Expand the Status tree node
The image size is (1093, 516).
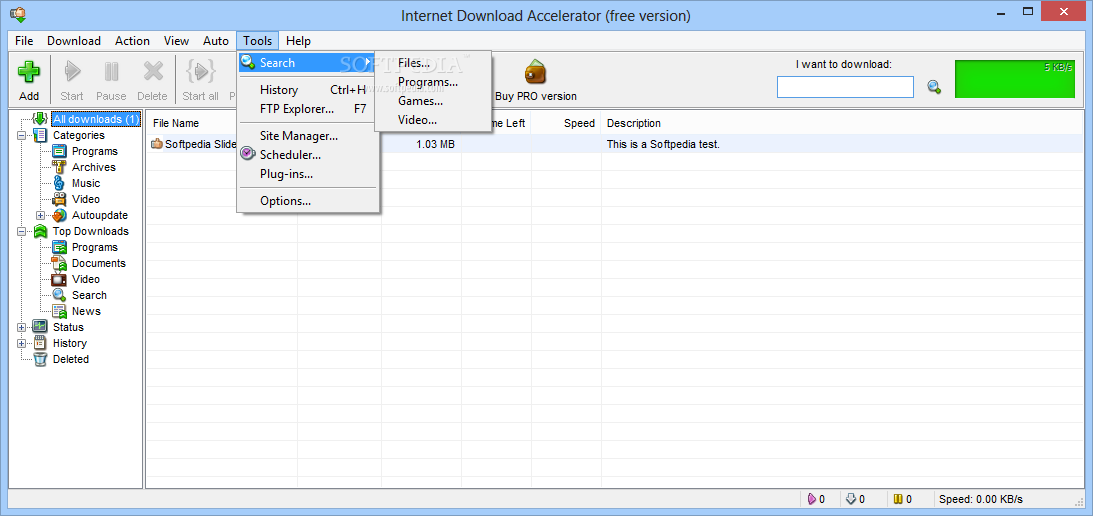click(x=22, y=327)
